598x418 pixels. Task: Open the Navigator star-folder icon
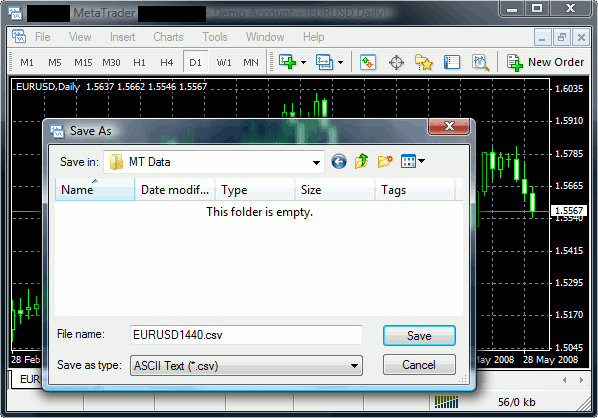pyautogui.click(x=424, y=62)
